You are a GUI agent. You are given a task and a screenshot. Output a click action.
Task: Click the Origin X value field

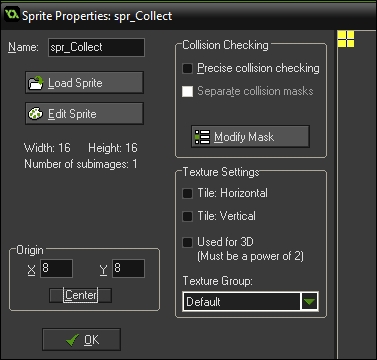coord(56,268)
